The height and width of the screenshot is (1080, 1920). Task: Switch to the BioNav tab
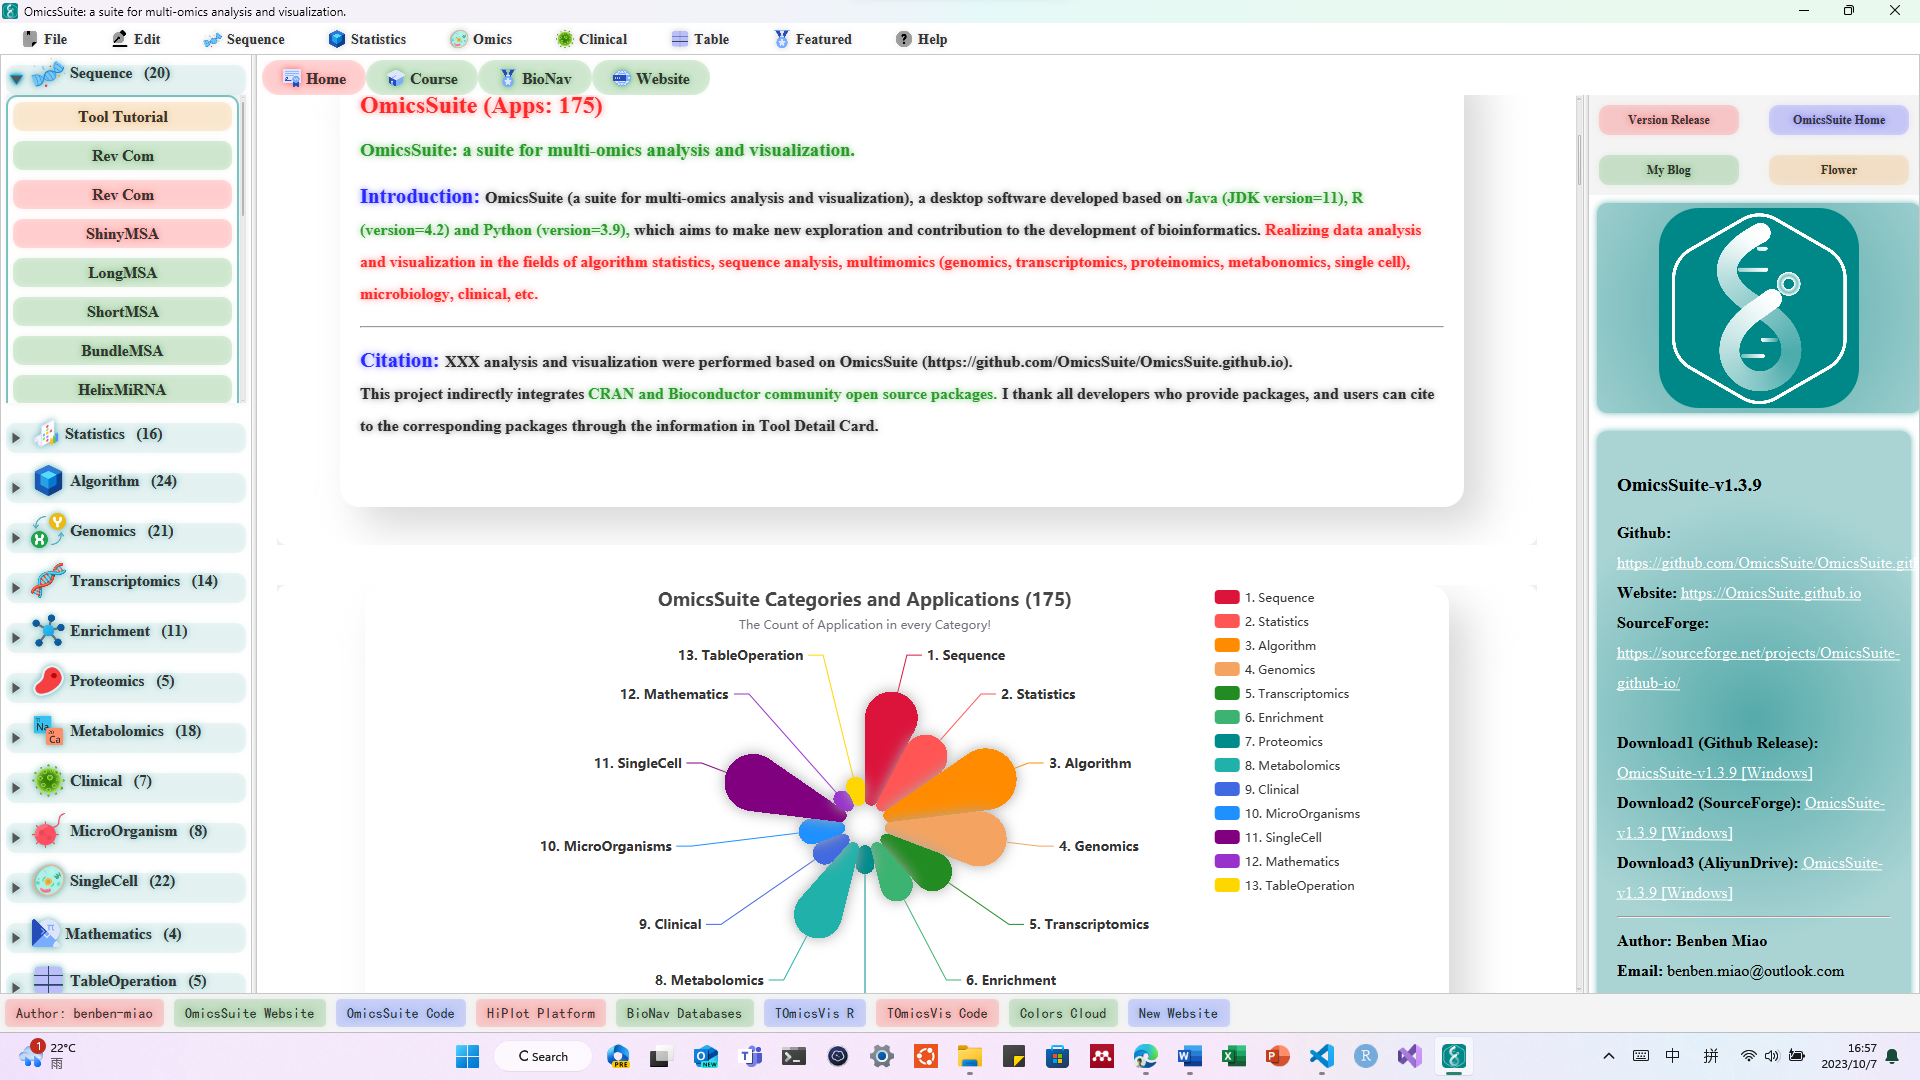(x=535, y=77)
